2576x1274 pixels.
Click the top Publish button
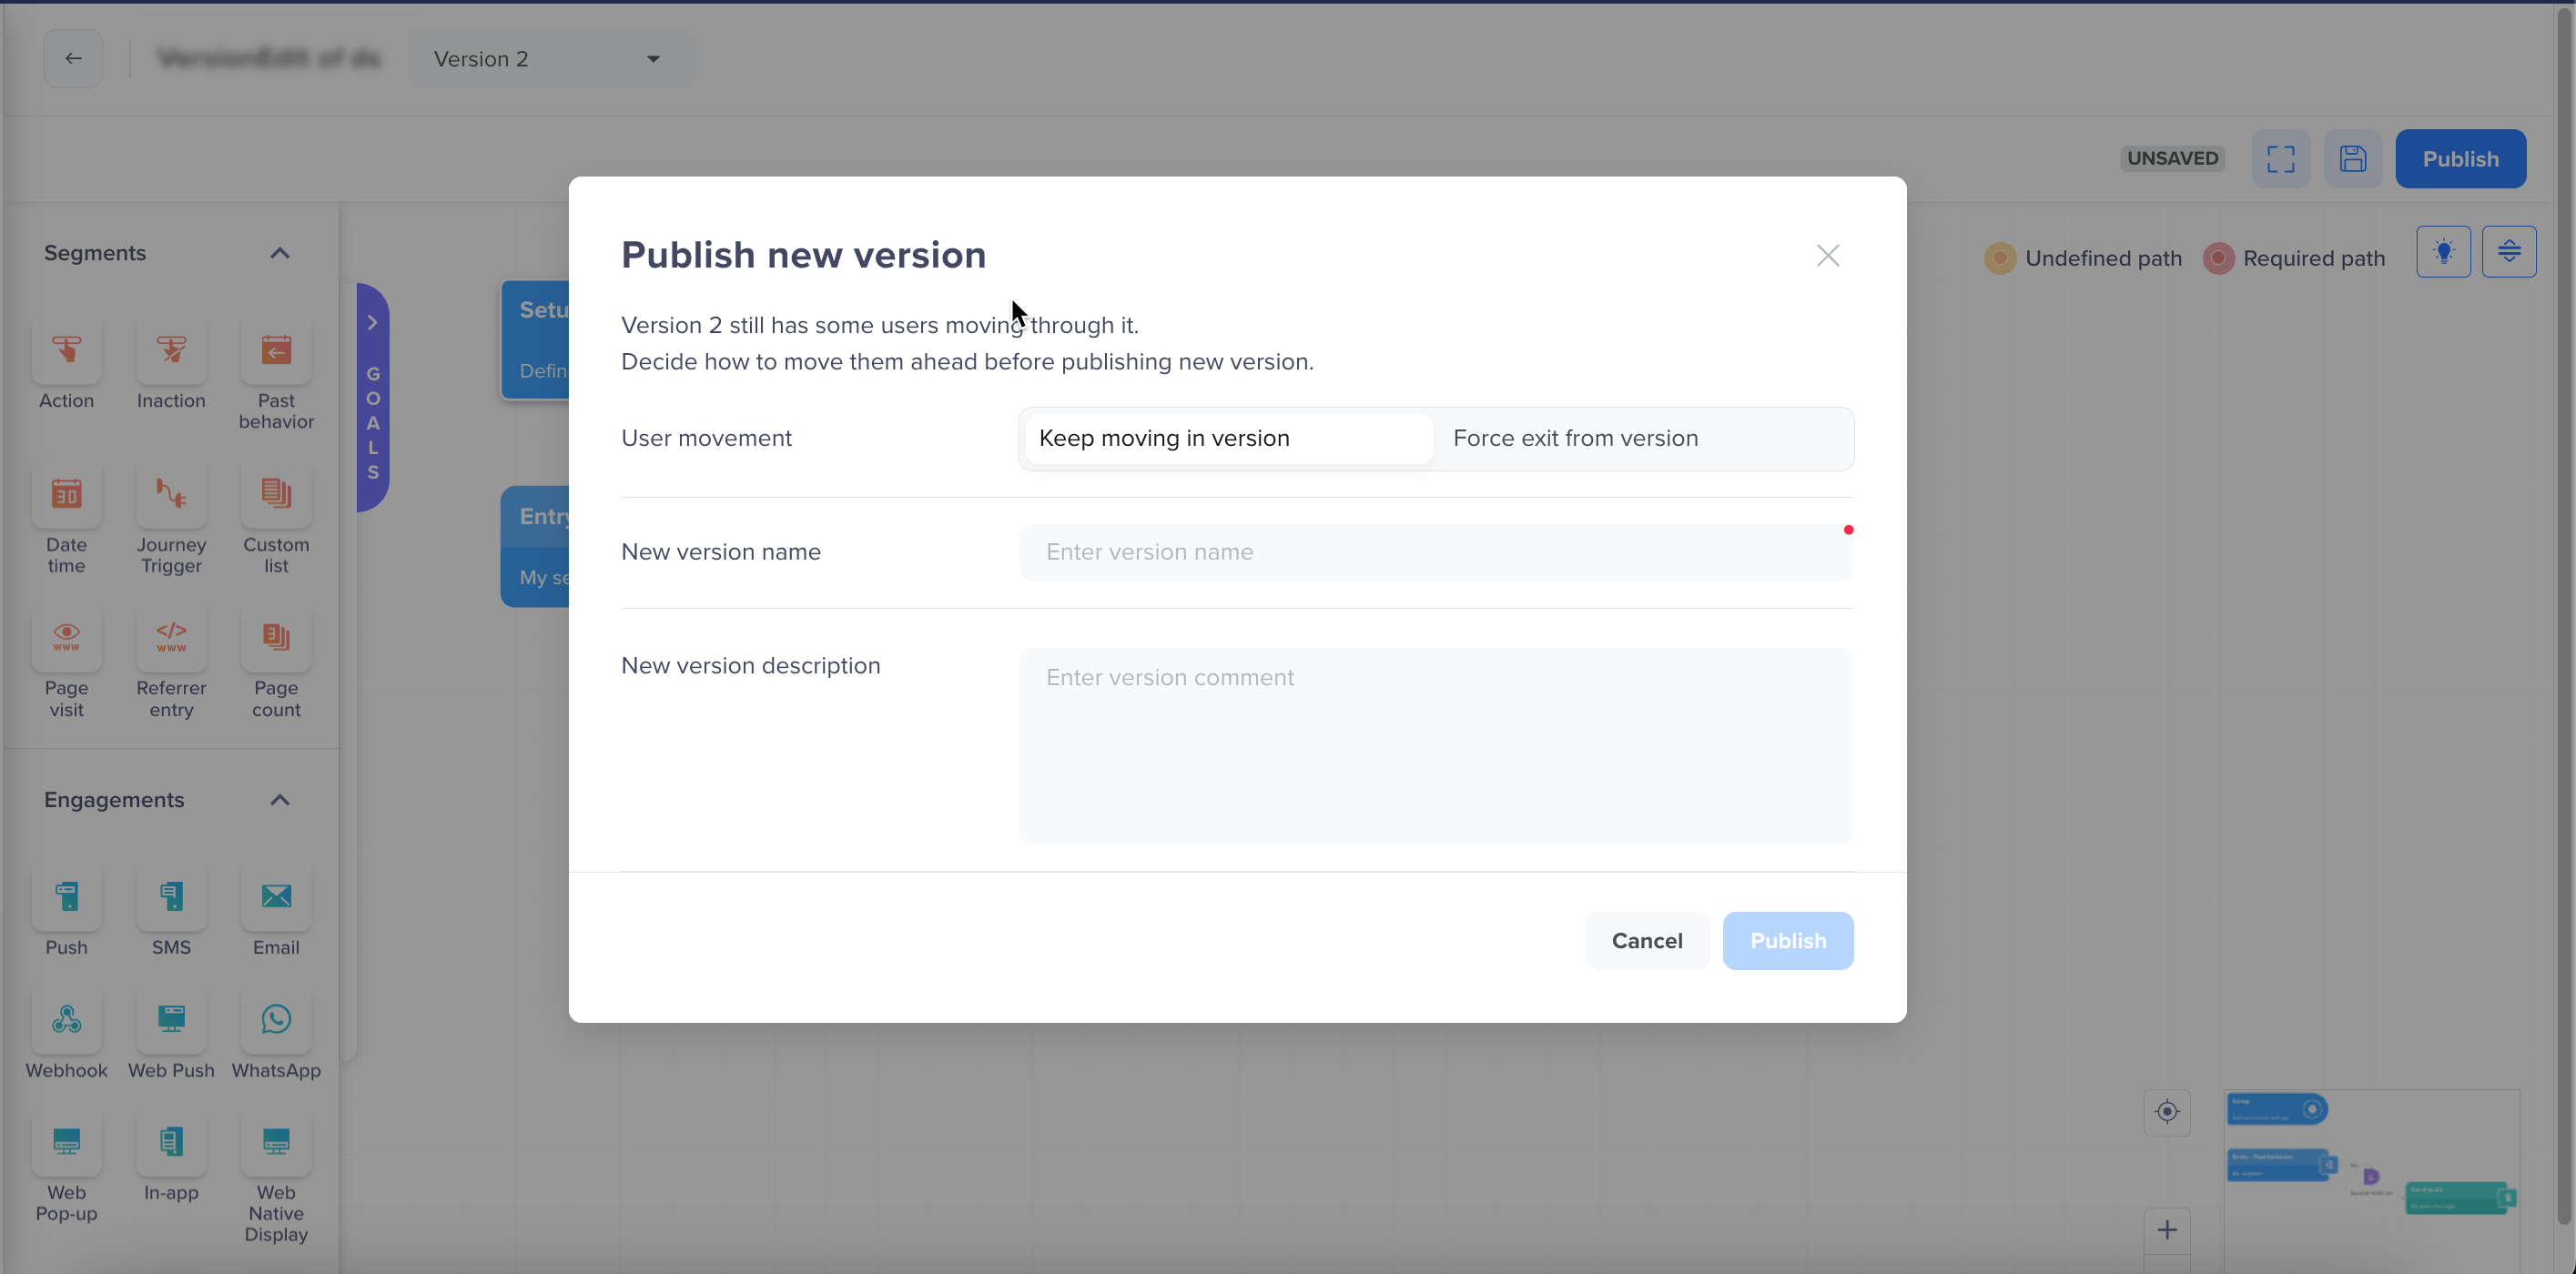(x=2461, y=158)
